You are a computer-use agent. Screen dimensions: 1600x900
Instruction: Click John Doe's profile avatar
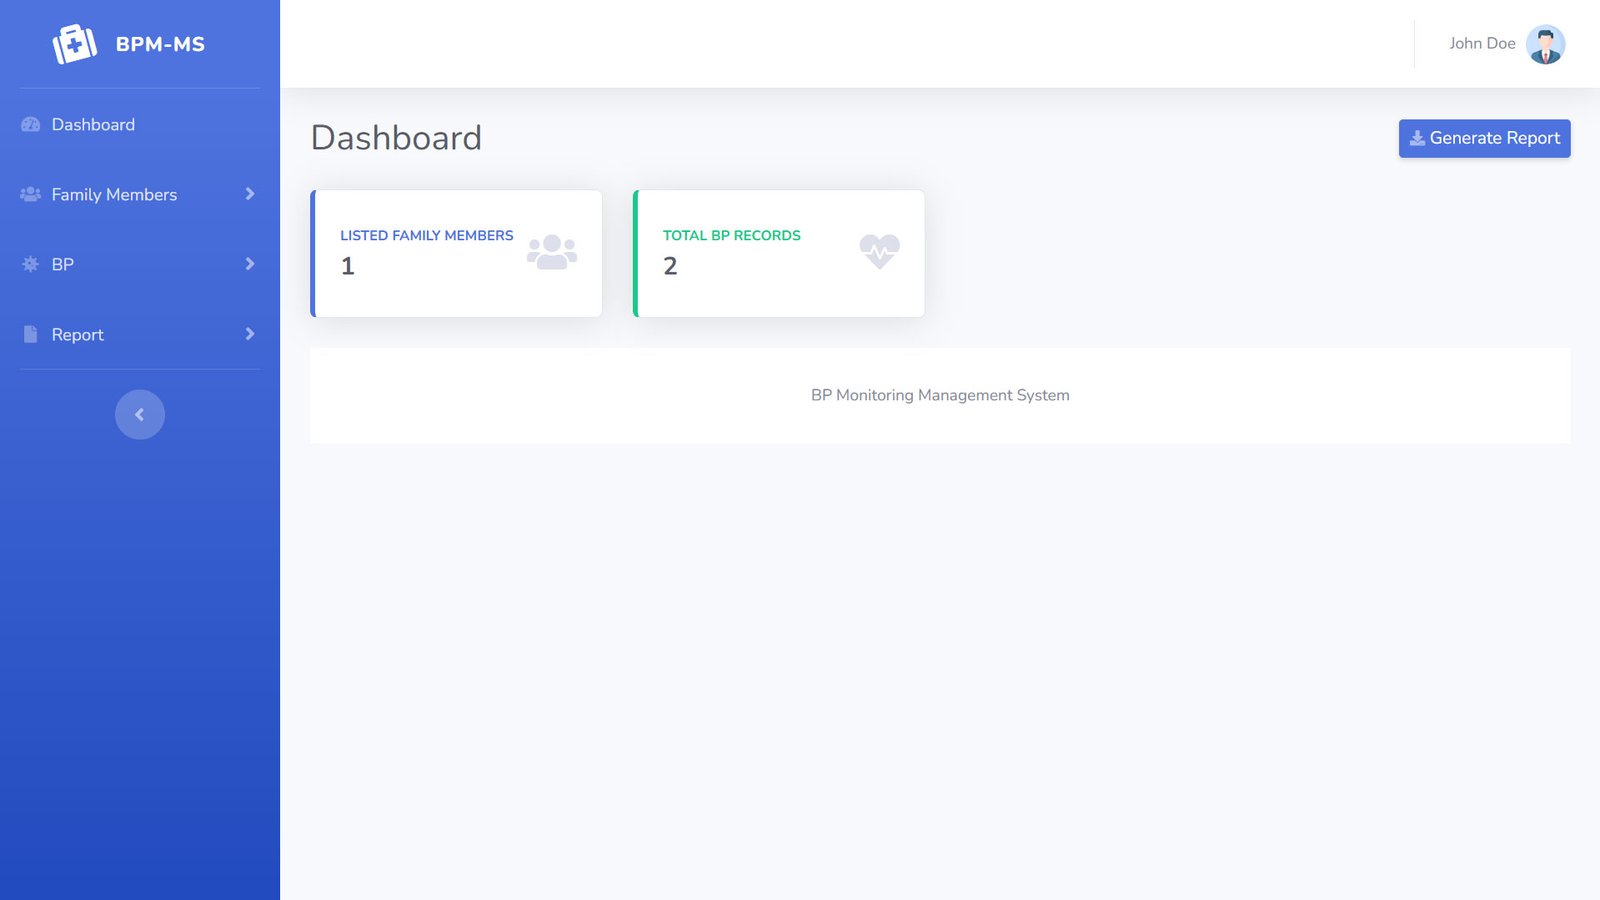(1546, 44)
